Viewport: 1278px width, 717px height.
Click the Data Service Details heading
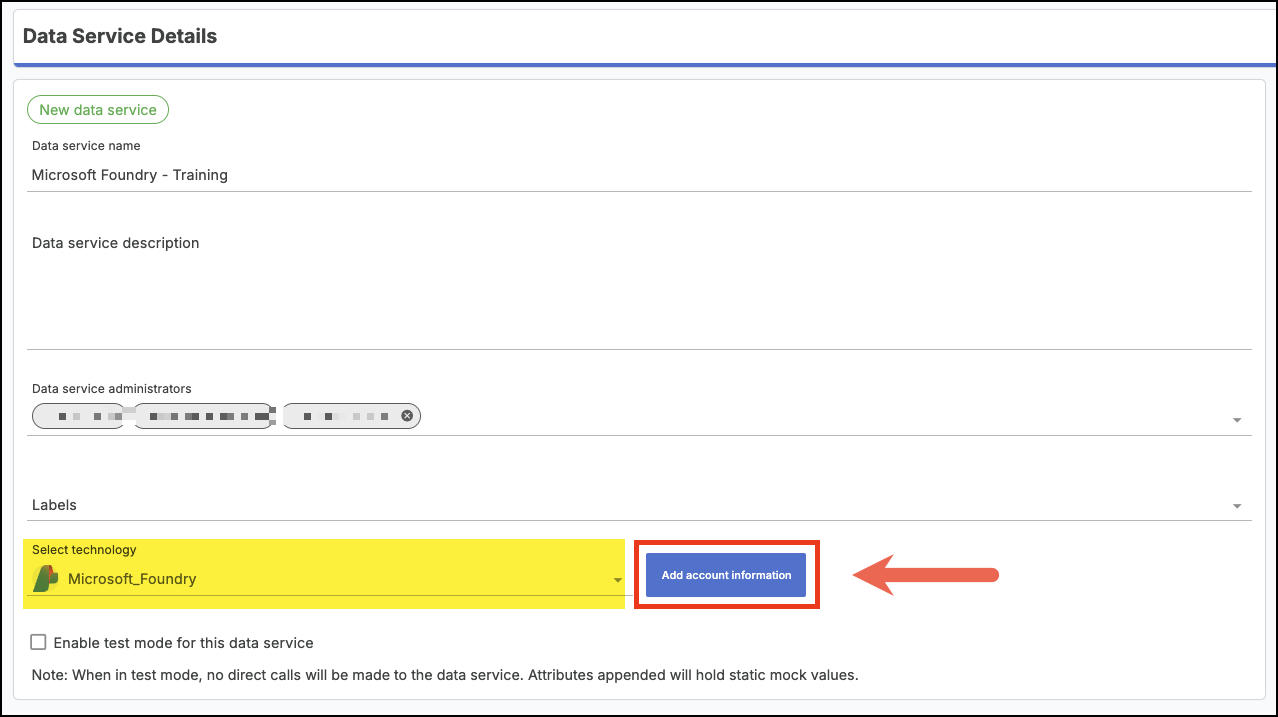pos(120,36)
